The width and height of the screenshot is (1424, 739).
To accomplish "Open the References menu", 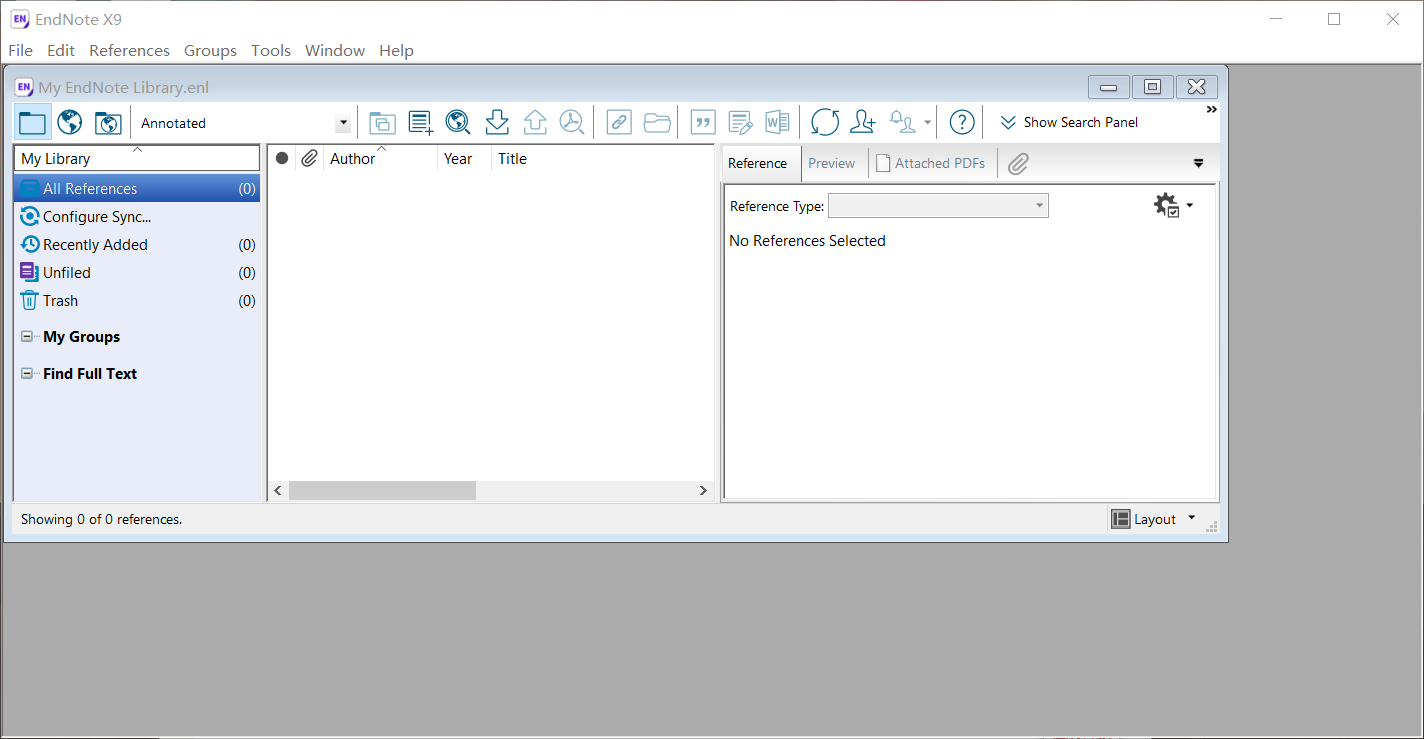I will [129, 50].
